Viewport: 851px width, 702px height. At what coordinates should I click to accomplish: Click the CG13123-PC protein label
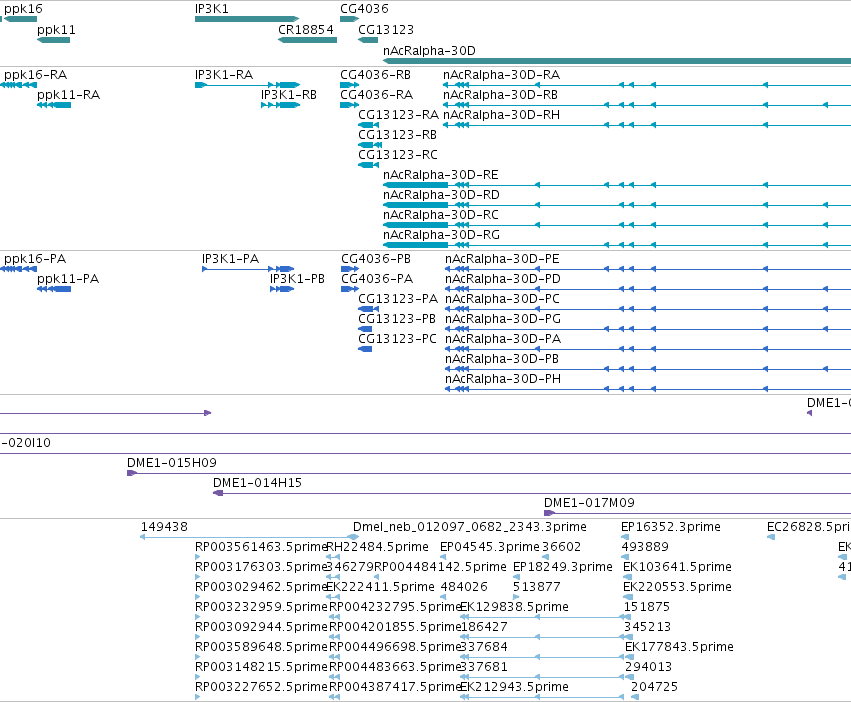397,339
